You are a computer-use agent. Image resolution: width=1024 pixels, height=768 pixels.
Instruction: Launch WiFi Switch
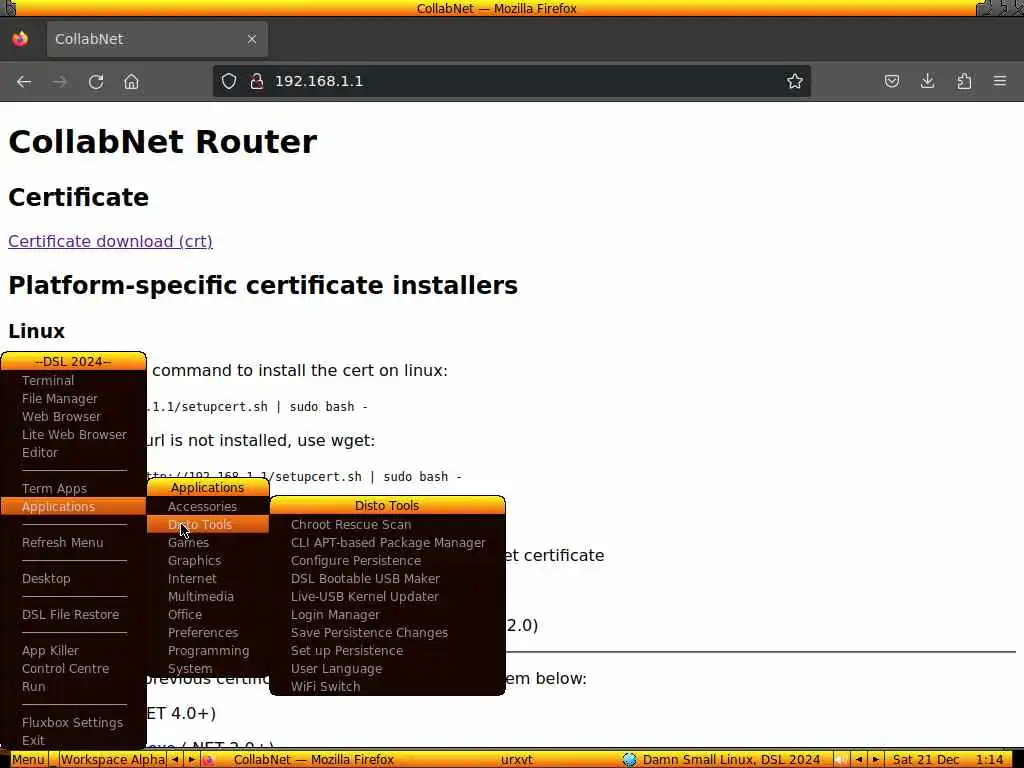point(387,686)
